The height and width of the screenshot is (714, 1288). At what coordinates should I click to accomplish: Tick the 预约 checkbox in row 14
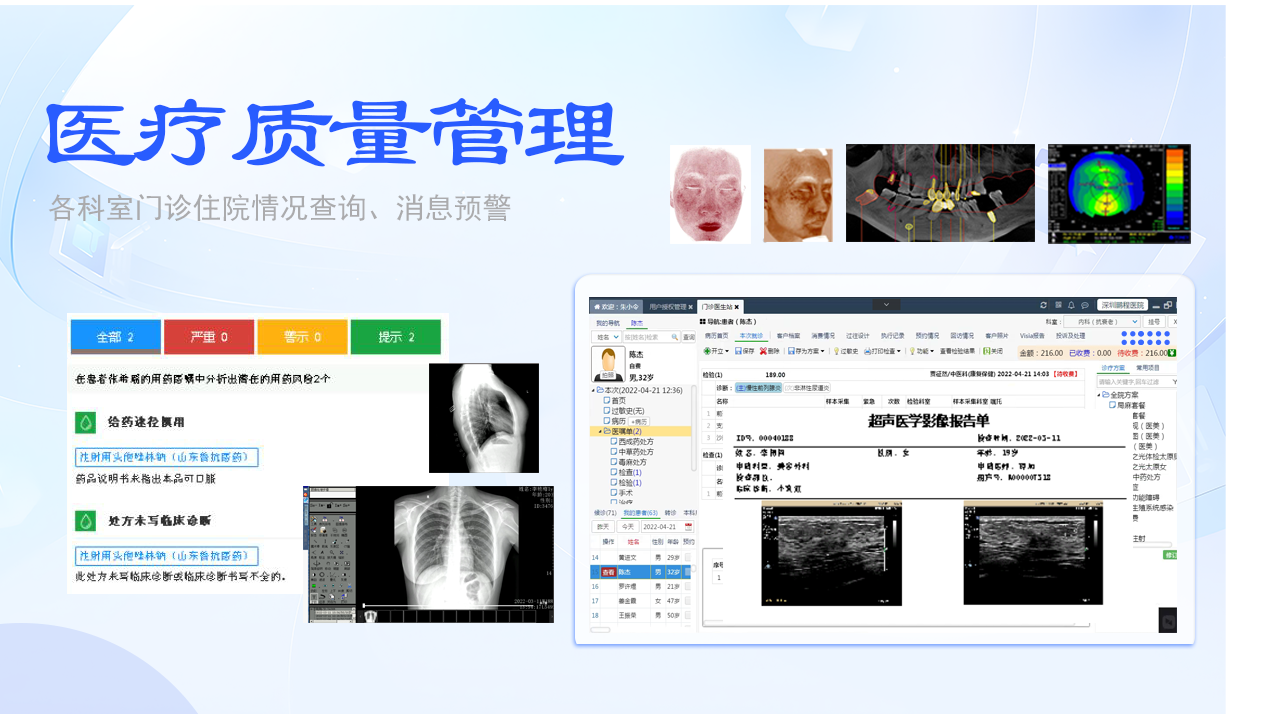point(688,557)
